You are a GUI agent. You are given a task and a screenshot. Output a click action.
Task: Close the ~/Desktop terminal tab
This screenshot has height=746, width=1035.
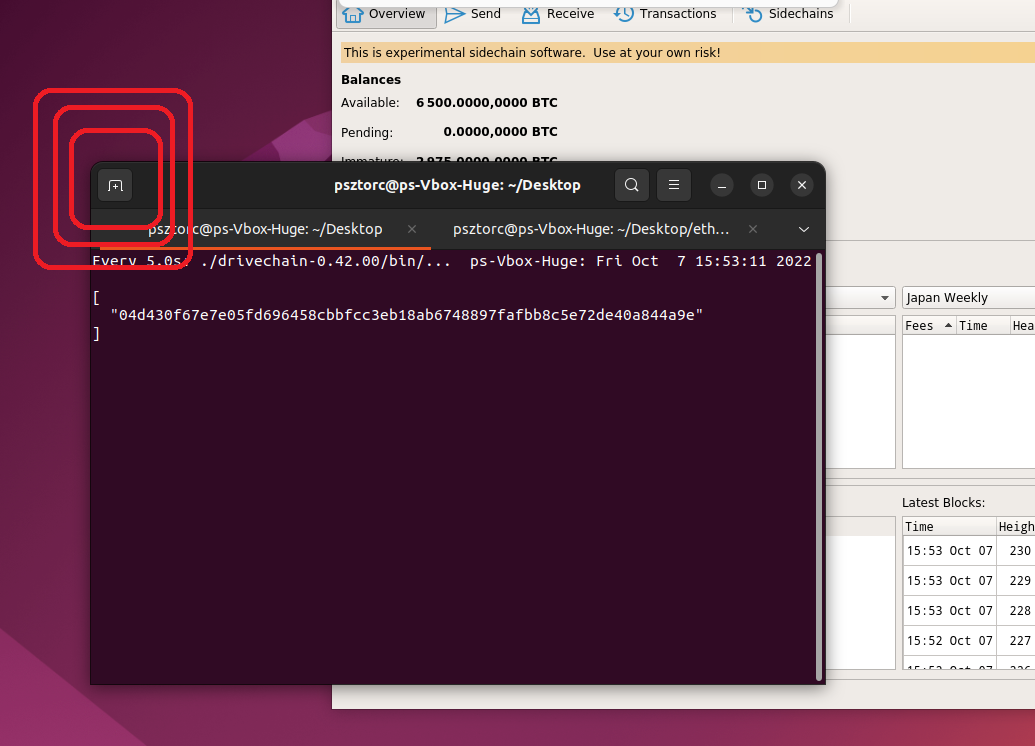coord(412,229)
